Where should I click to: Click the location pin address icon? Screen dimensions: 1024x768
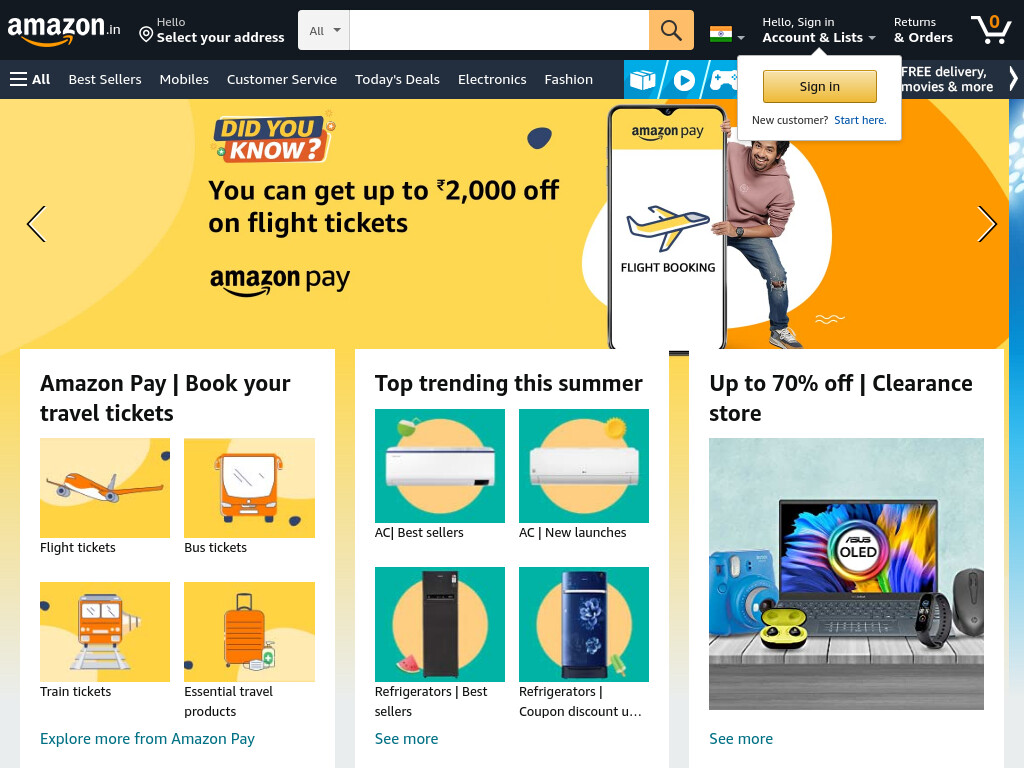(146, 34)
